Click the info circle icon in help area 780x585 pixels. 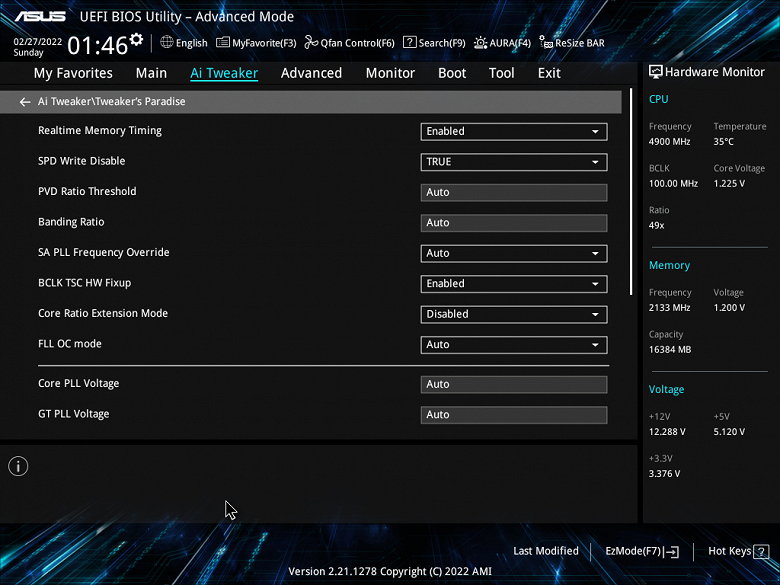18,466
